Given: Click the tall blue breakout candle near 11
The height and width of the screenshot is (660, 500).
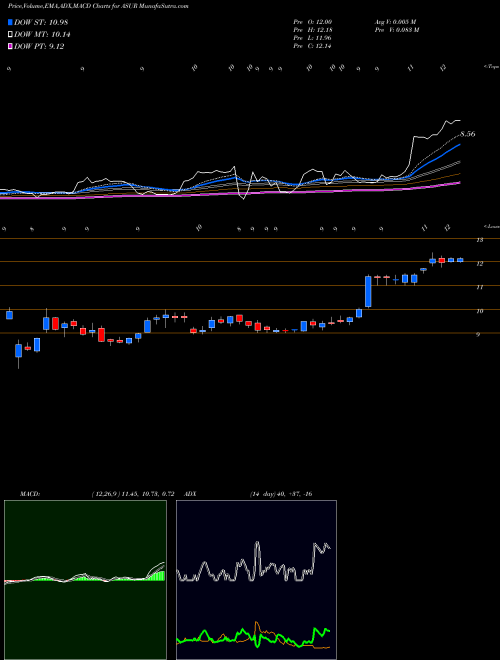Looking at the screenshot, I should click(368, 291).
